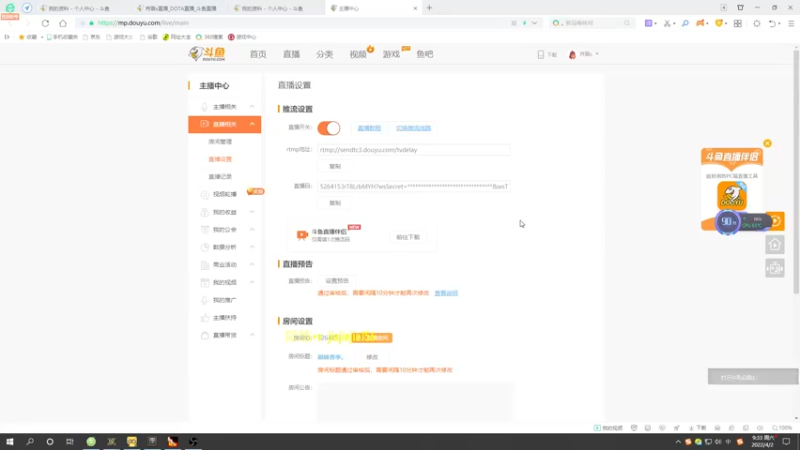The height and width of the screenshot is (450, 800).
Task: Close the 斗鱼直播伴侣 floating ad
Action: coord(767,143)
